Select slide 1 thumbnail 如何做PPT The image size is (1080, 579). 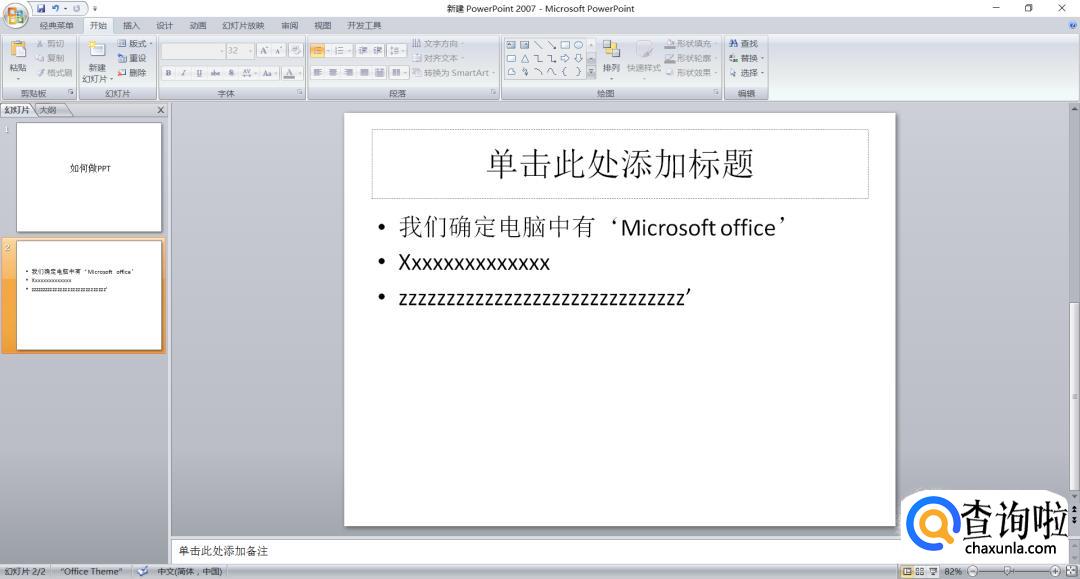pyautogui.click(x=89, y=177)
